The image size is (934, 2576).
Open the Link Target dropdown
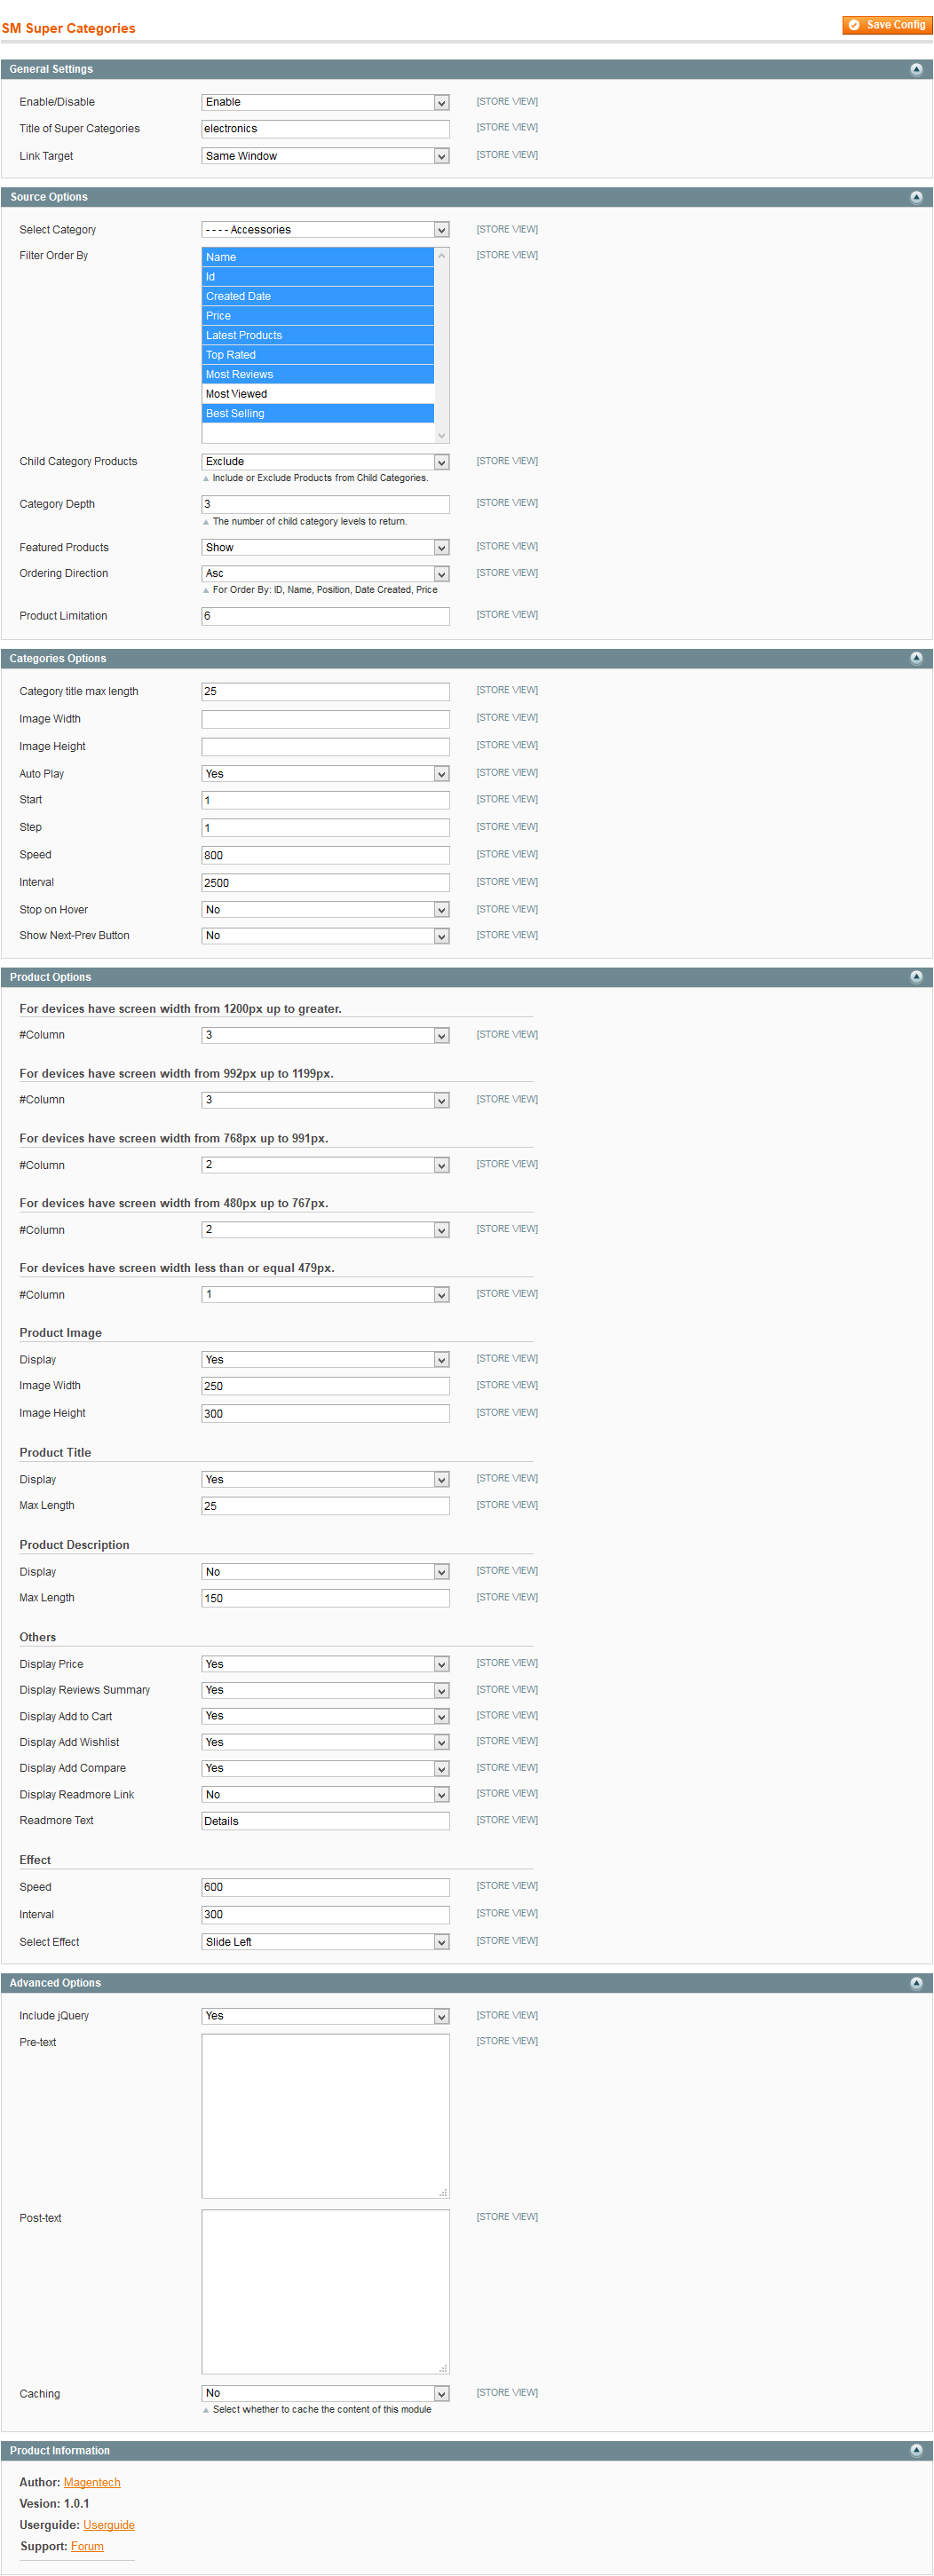pos(325,157)
